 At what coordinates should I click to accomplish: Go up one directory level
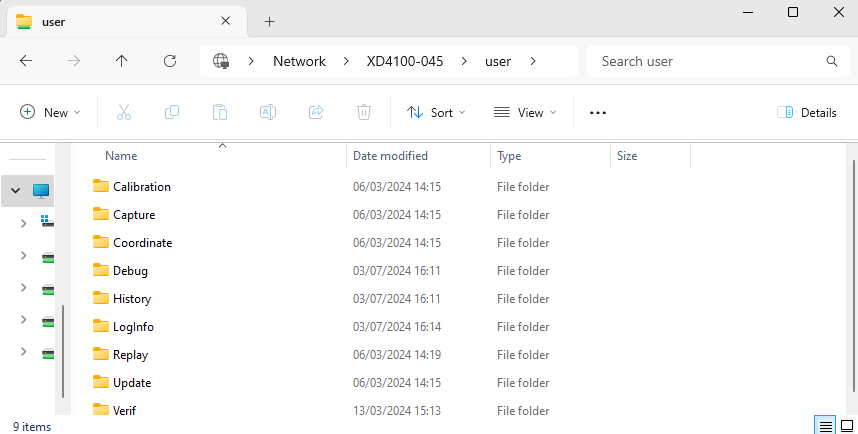pos(122,61)
